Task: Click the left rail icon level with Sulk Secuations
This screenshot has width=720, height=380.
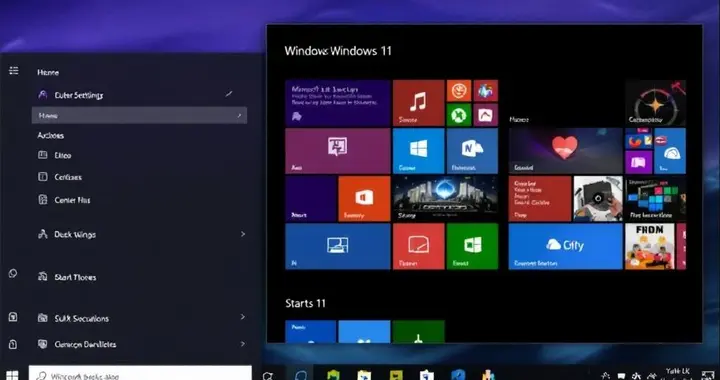Action: 13,317
